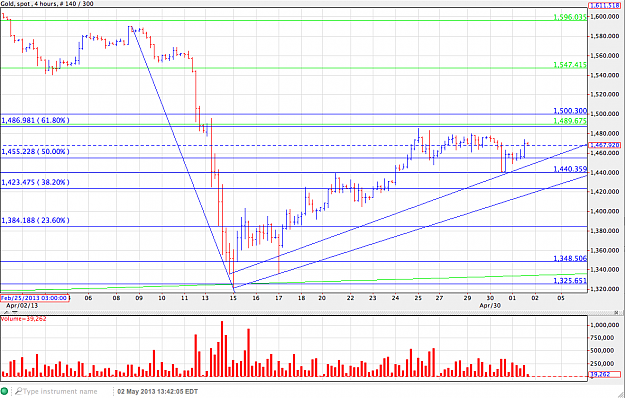The height and width of the screenshot is (398, 625).
Task: Select the 1,384.188 (23.60%) Fibonacci label
Action: coord(35,220)
